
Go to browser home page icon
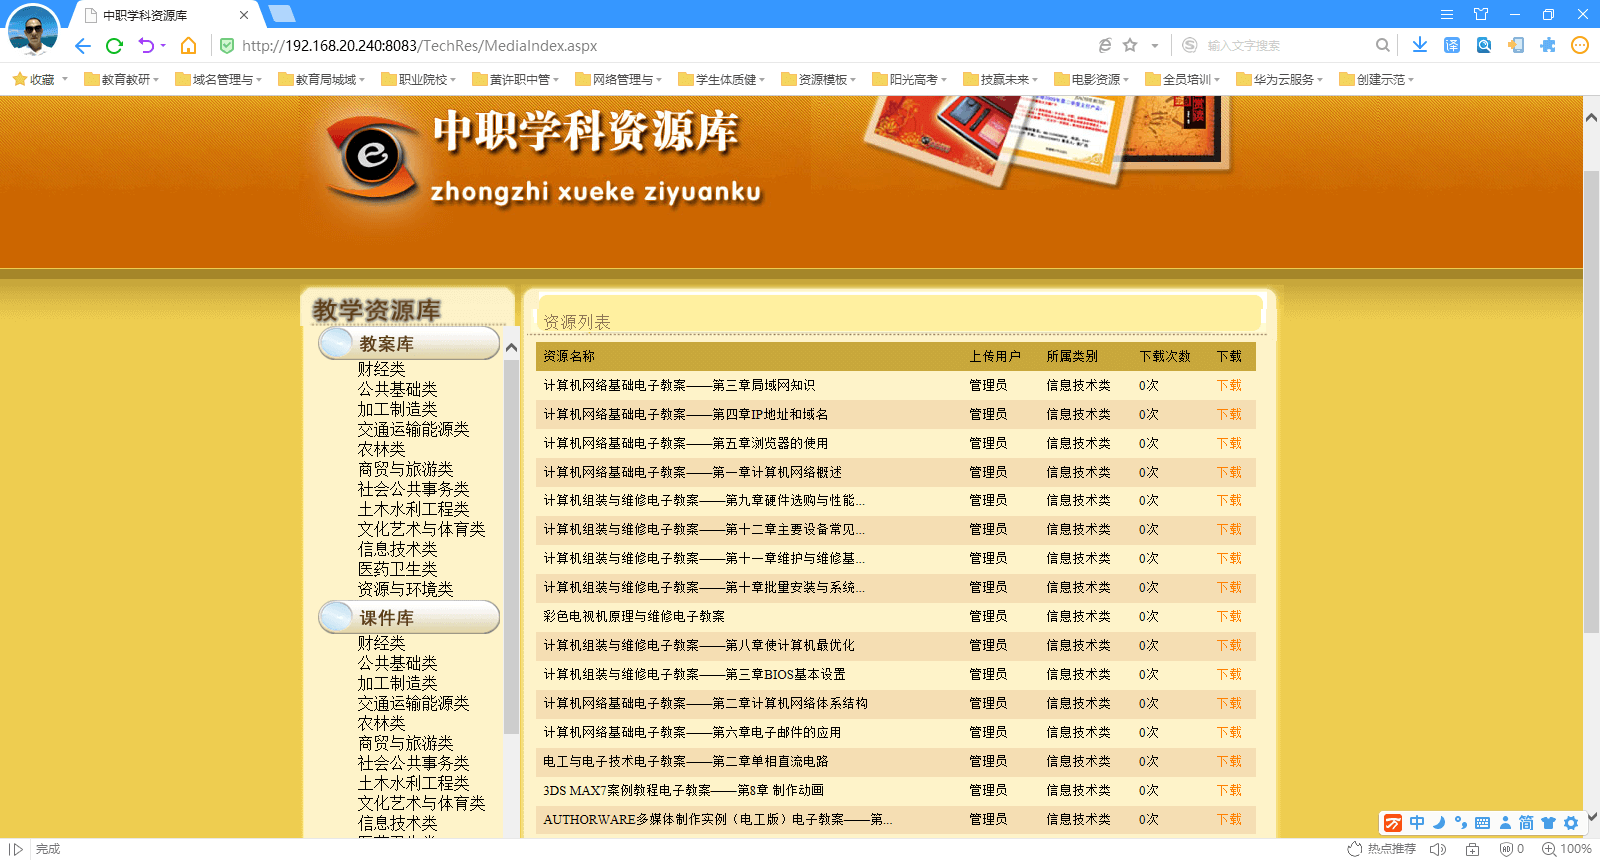pos(188,46)
